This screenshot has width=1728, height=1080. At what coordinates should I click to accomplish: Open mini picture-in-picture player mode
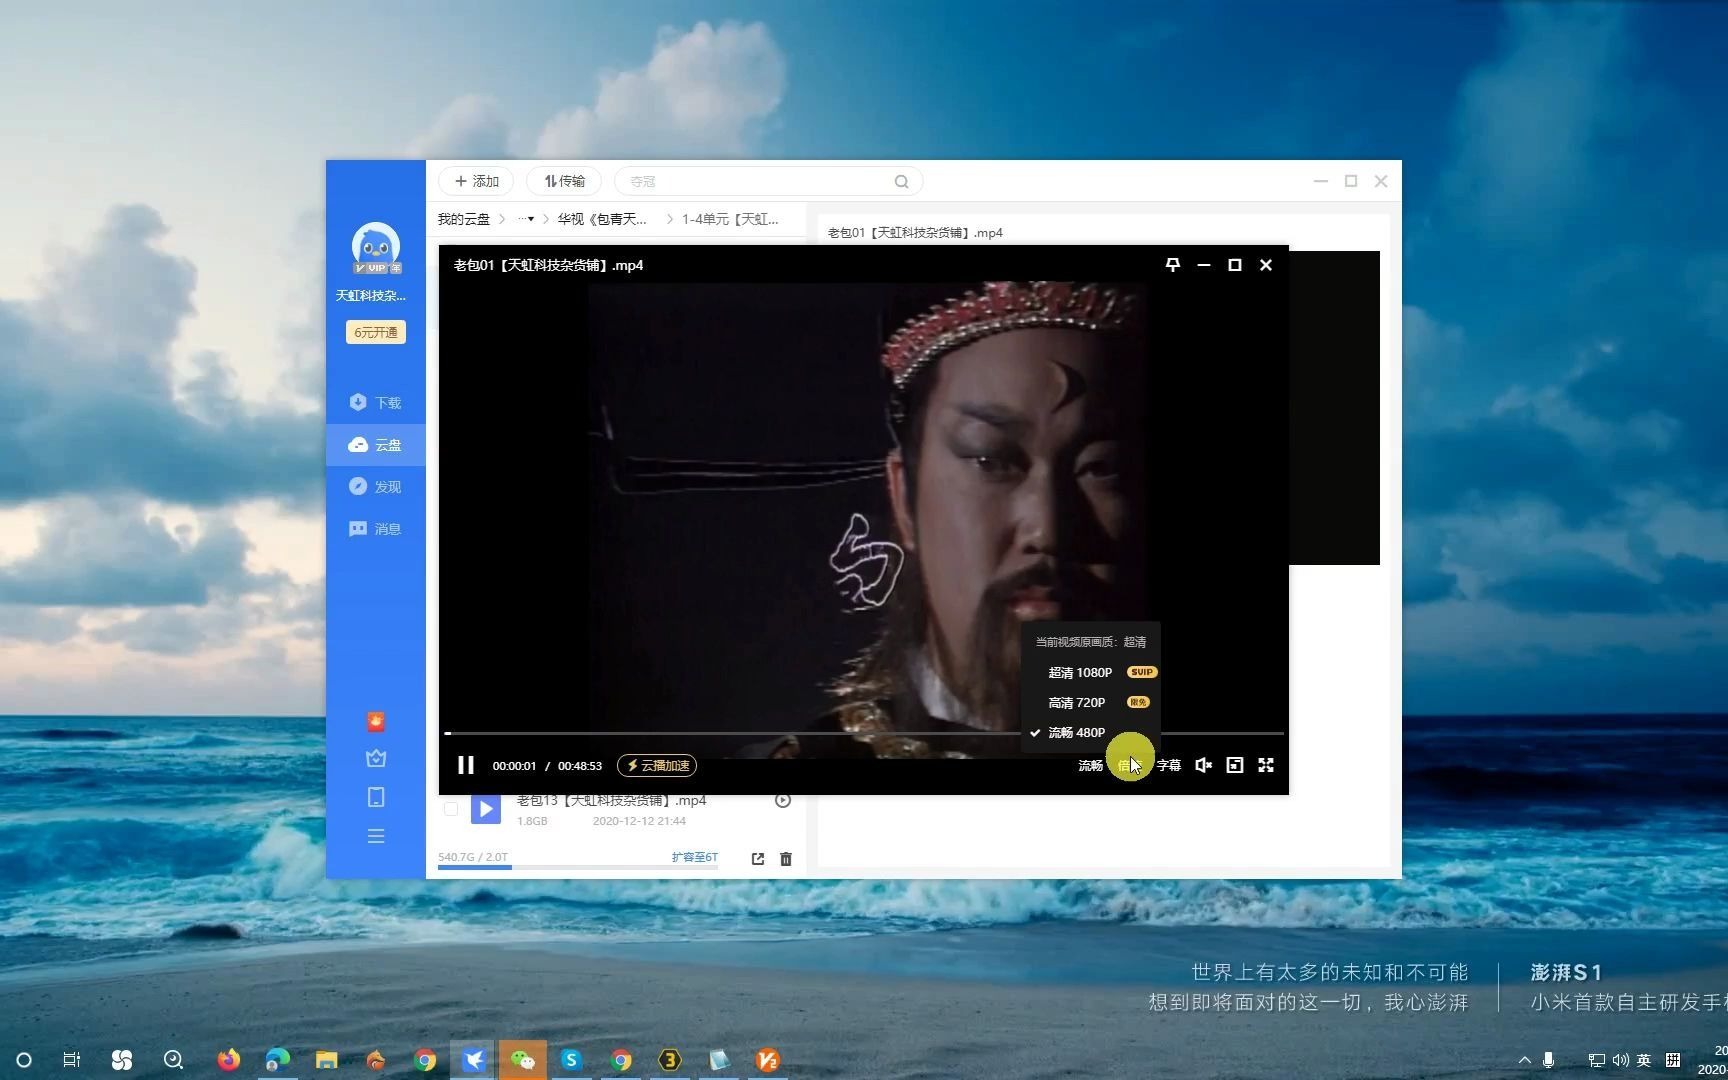1235,765
